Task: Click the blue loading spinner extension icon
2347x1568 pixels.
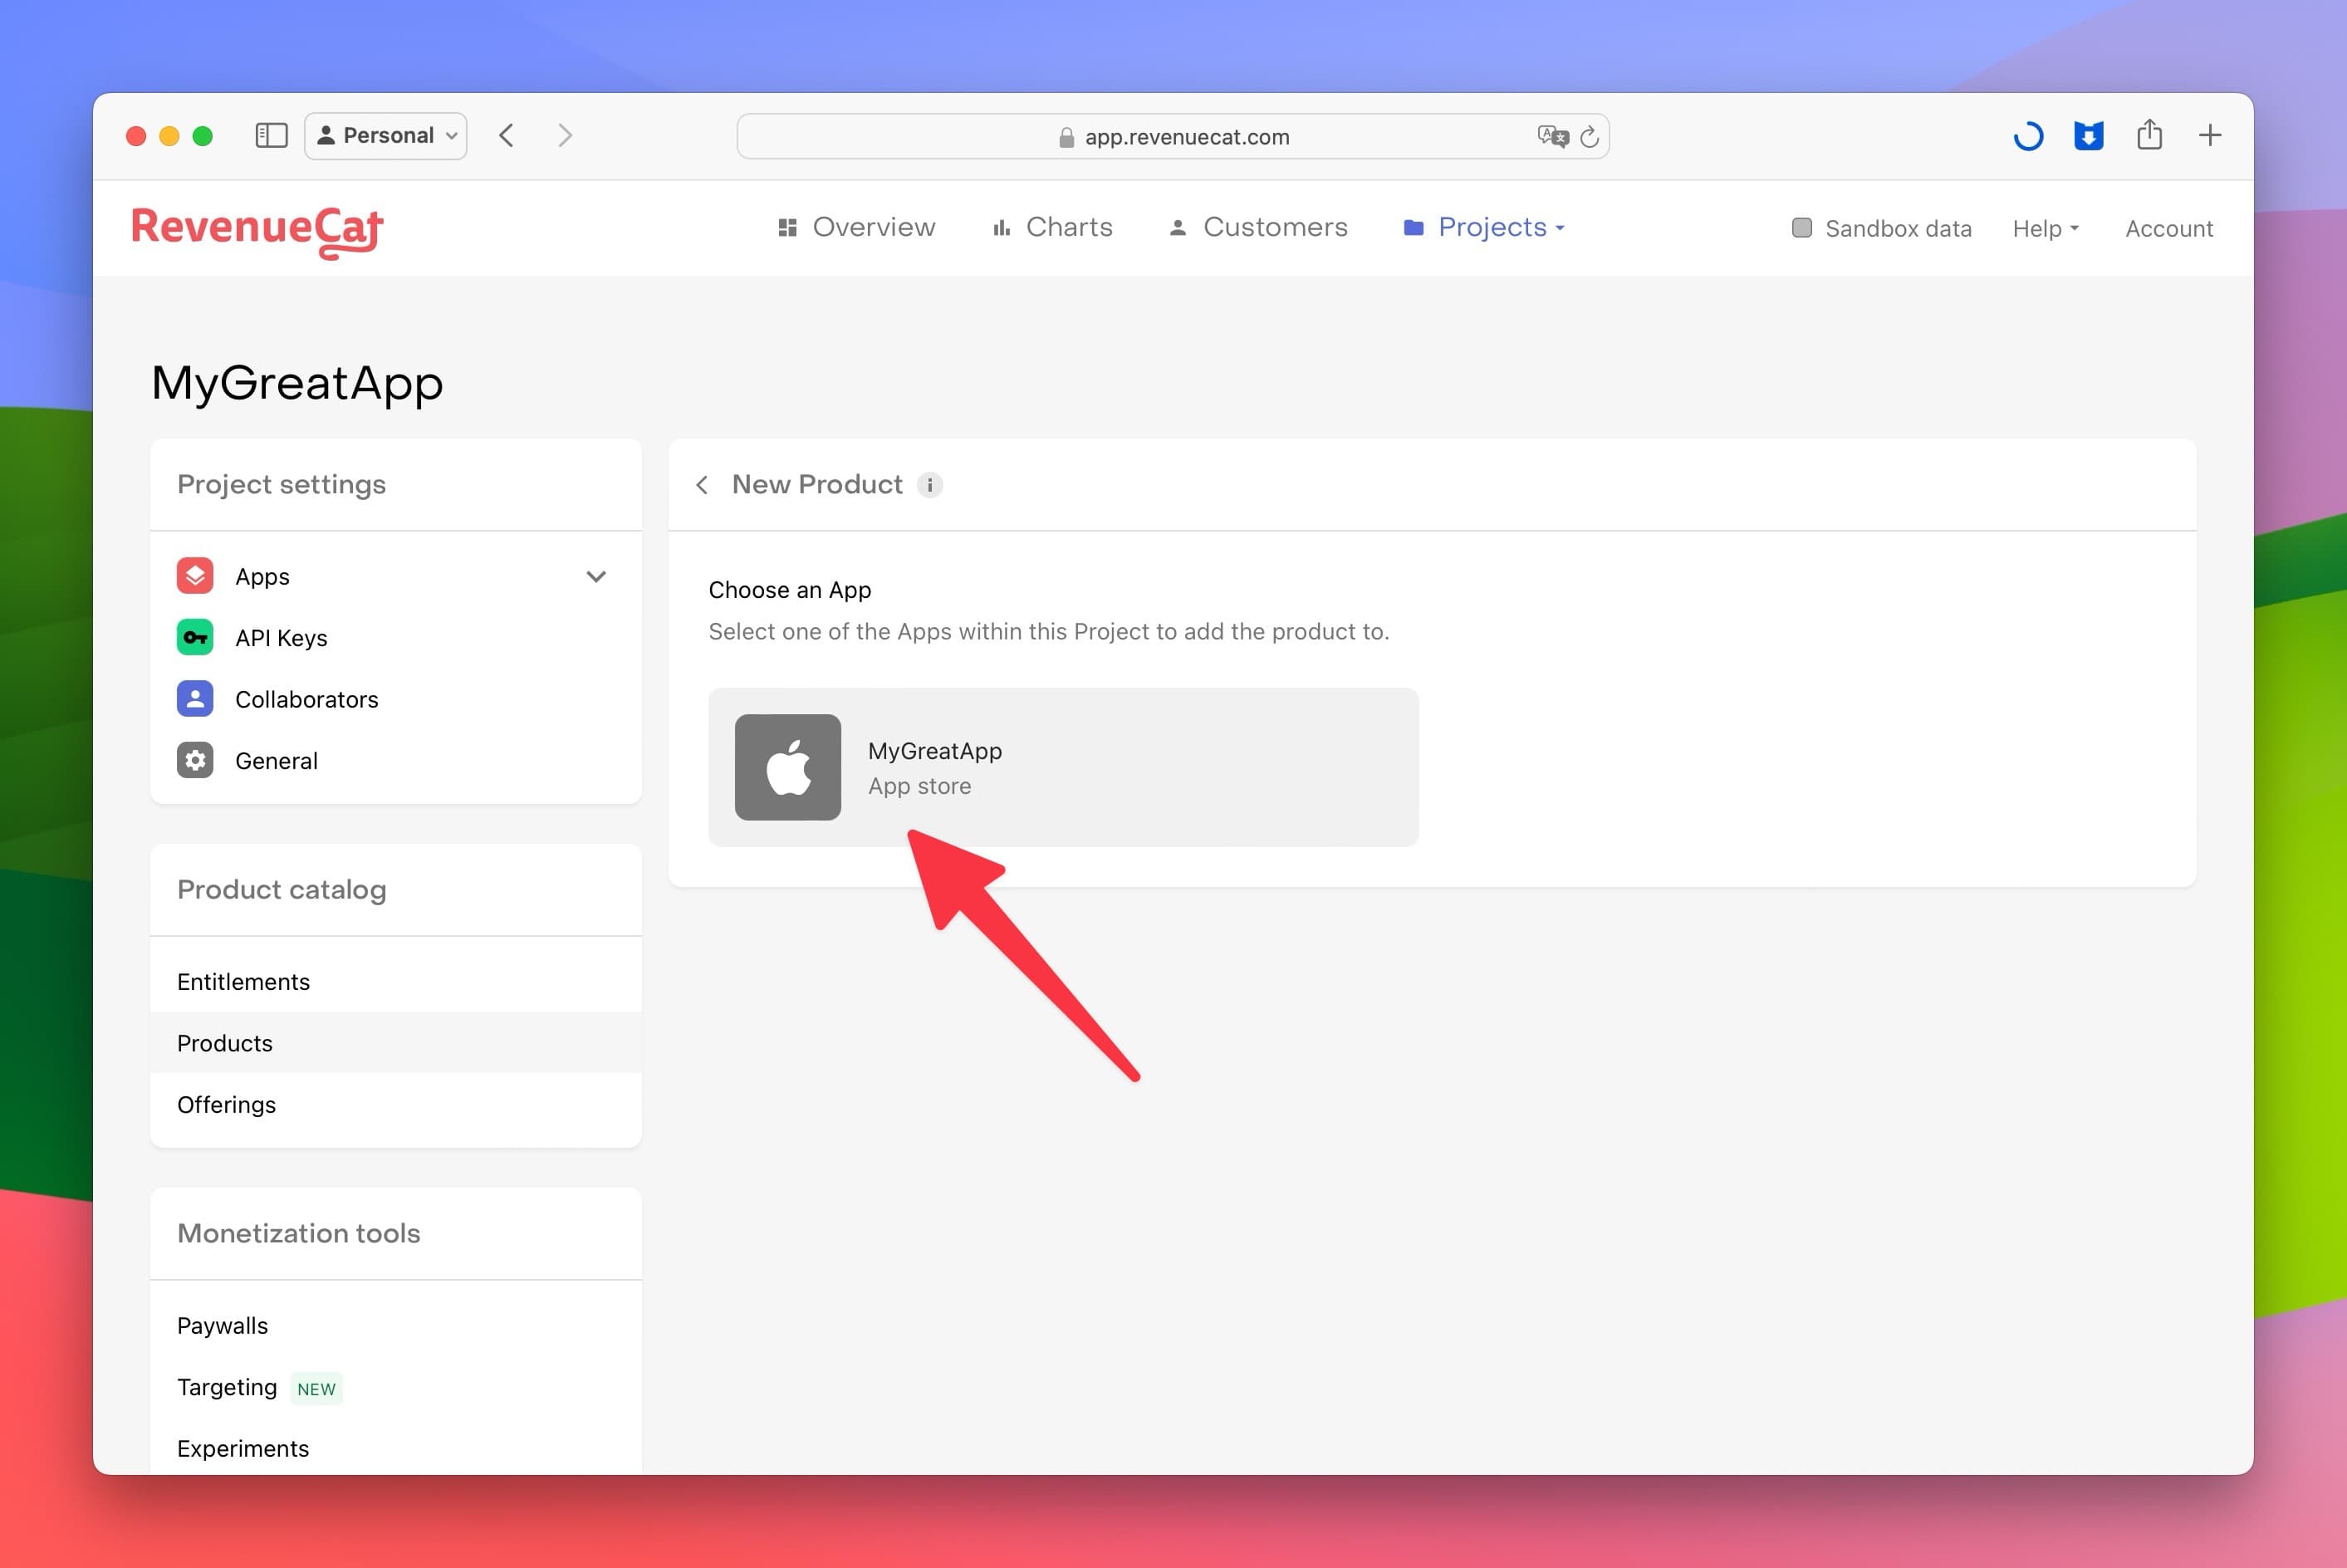Action: pyautogui.click(x=2028, y=136)
